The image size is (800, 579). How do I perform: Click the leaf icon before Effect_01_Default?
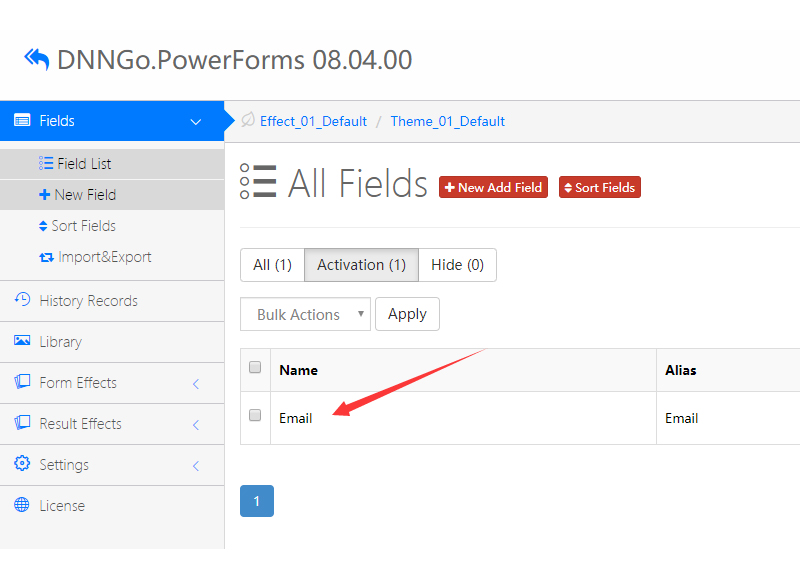point(248,120)
